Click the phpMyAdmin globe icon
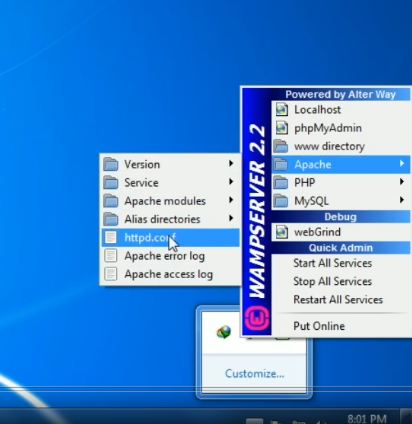This screenshot has width=412, height=424. coord(282,128)
